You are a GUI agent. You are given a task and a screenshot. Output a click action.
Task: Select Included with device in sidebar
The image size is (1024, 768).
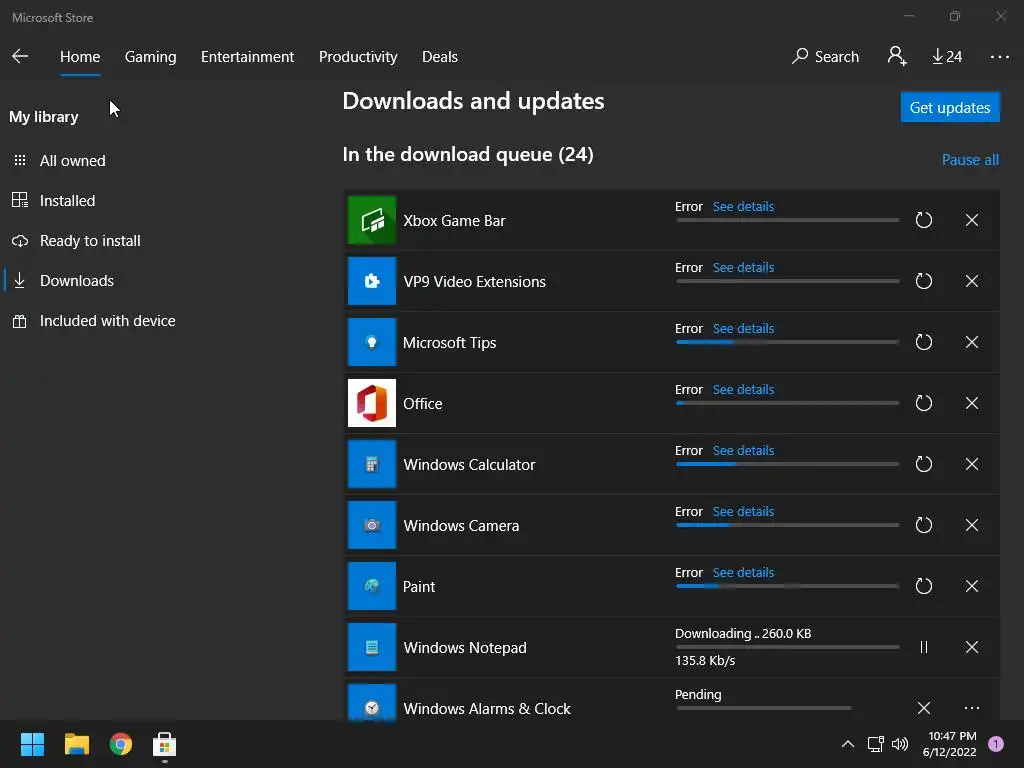(94, 321)
